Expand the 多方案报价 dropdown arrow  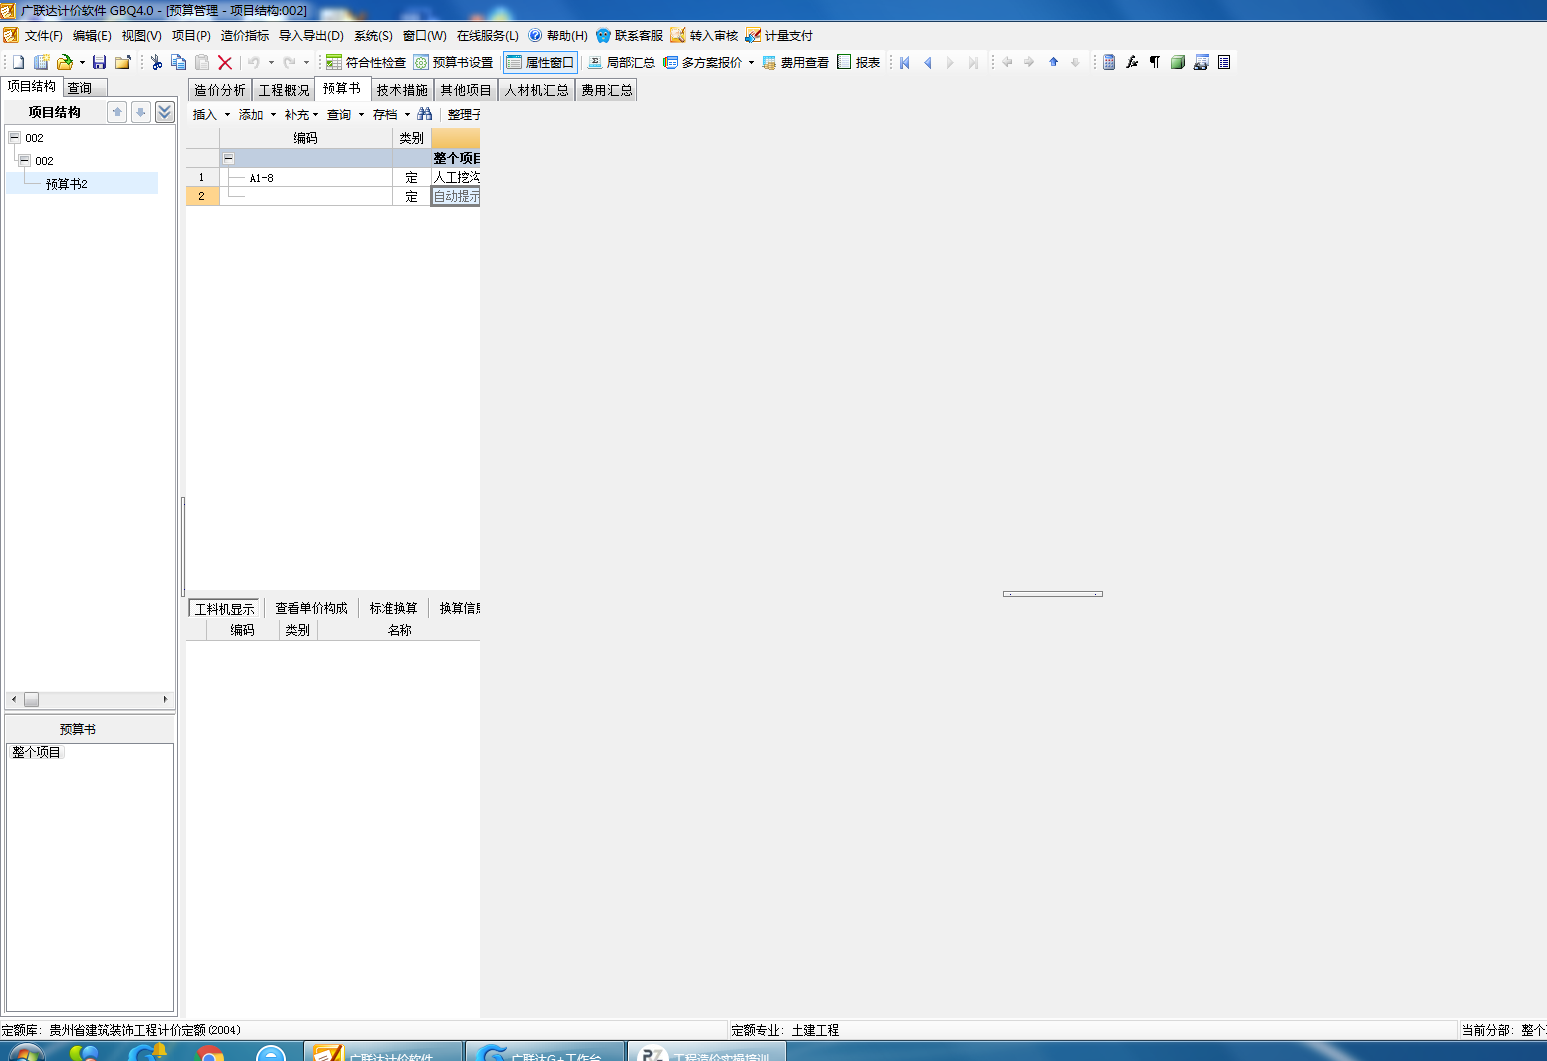[x=751, y=62]
